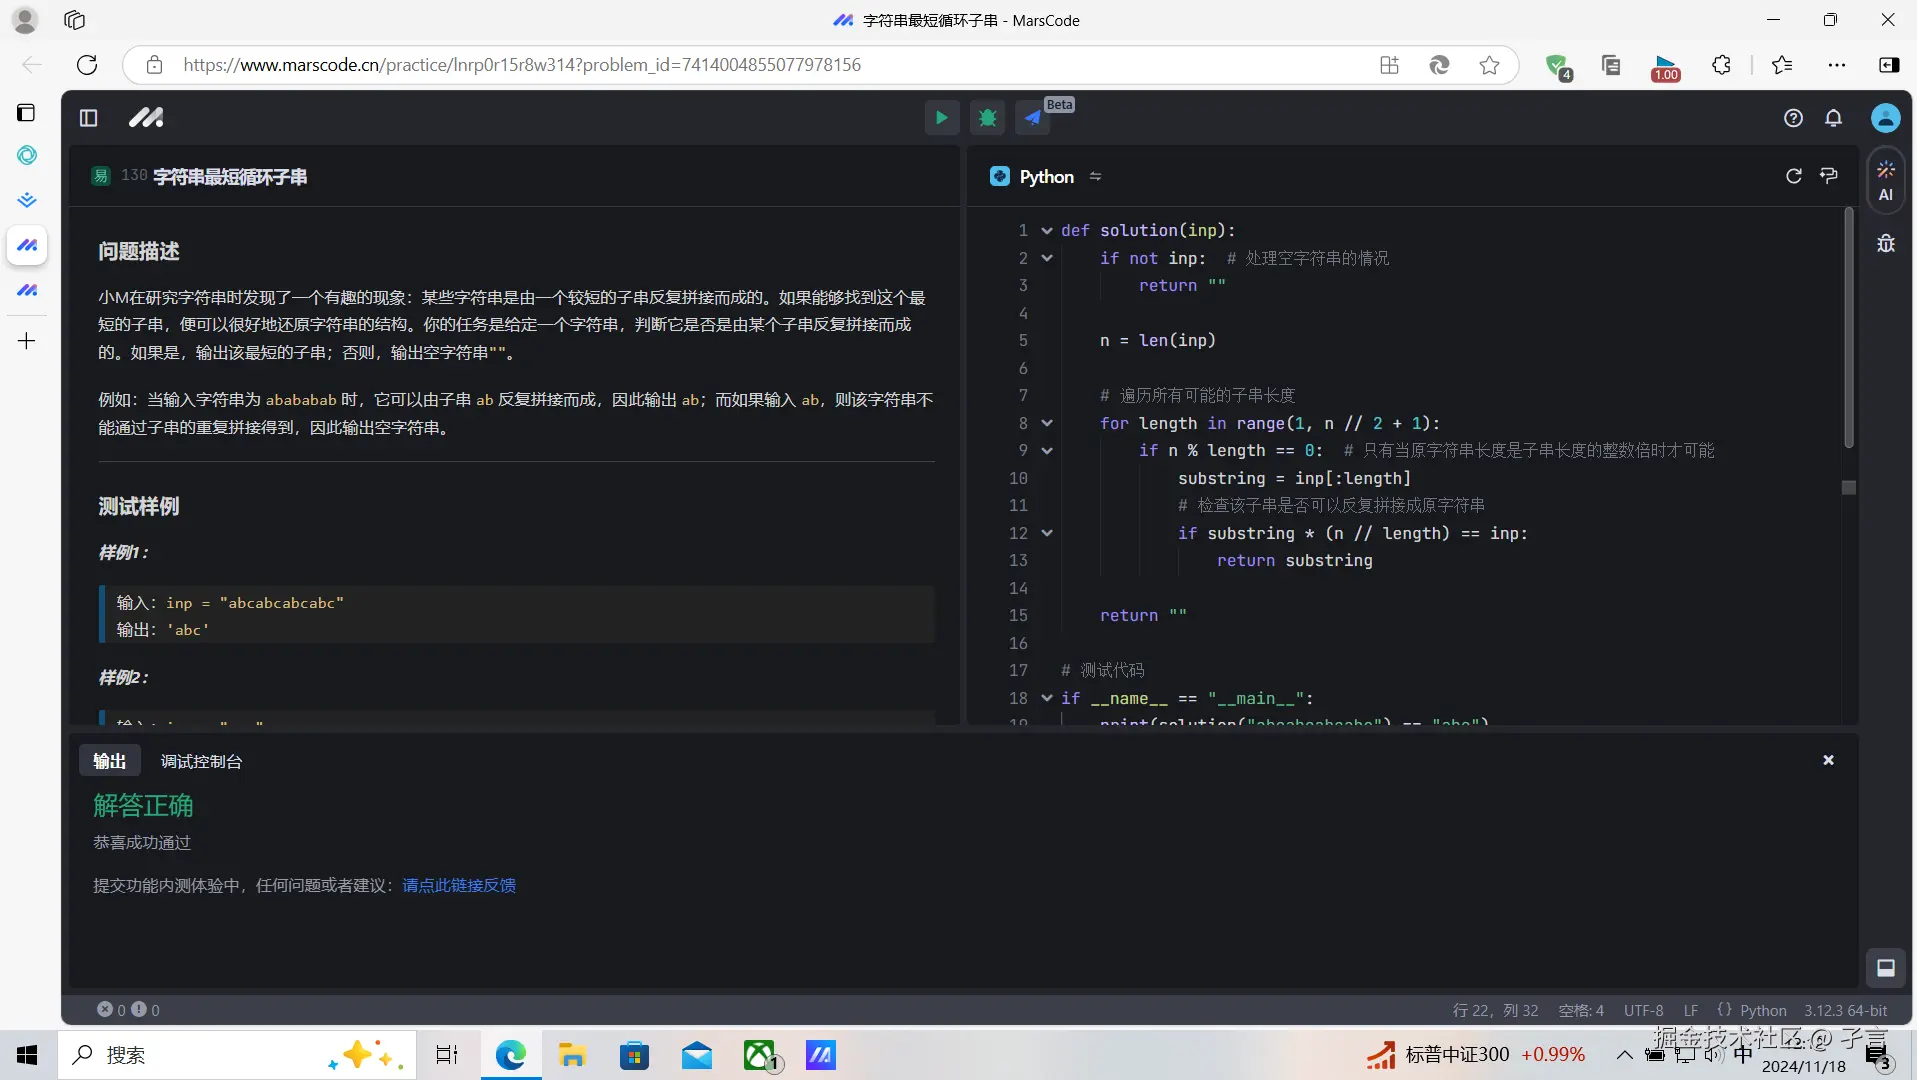
Task: Submit the solution via the paper plane icon
Action: point(1032,117)
